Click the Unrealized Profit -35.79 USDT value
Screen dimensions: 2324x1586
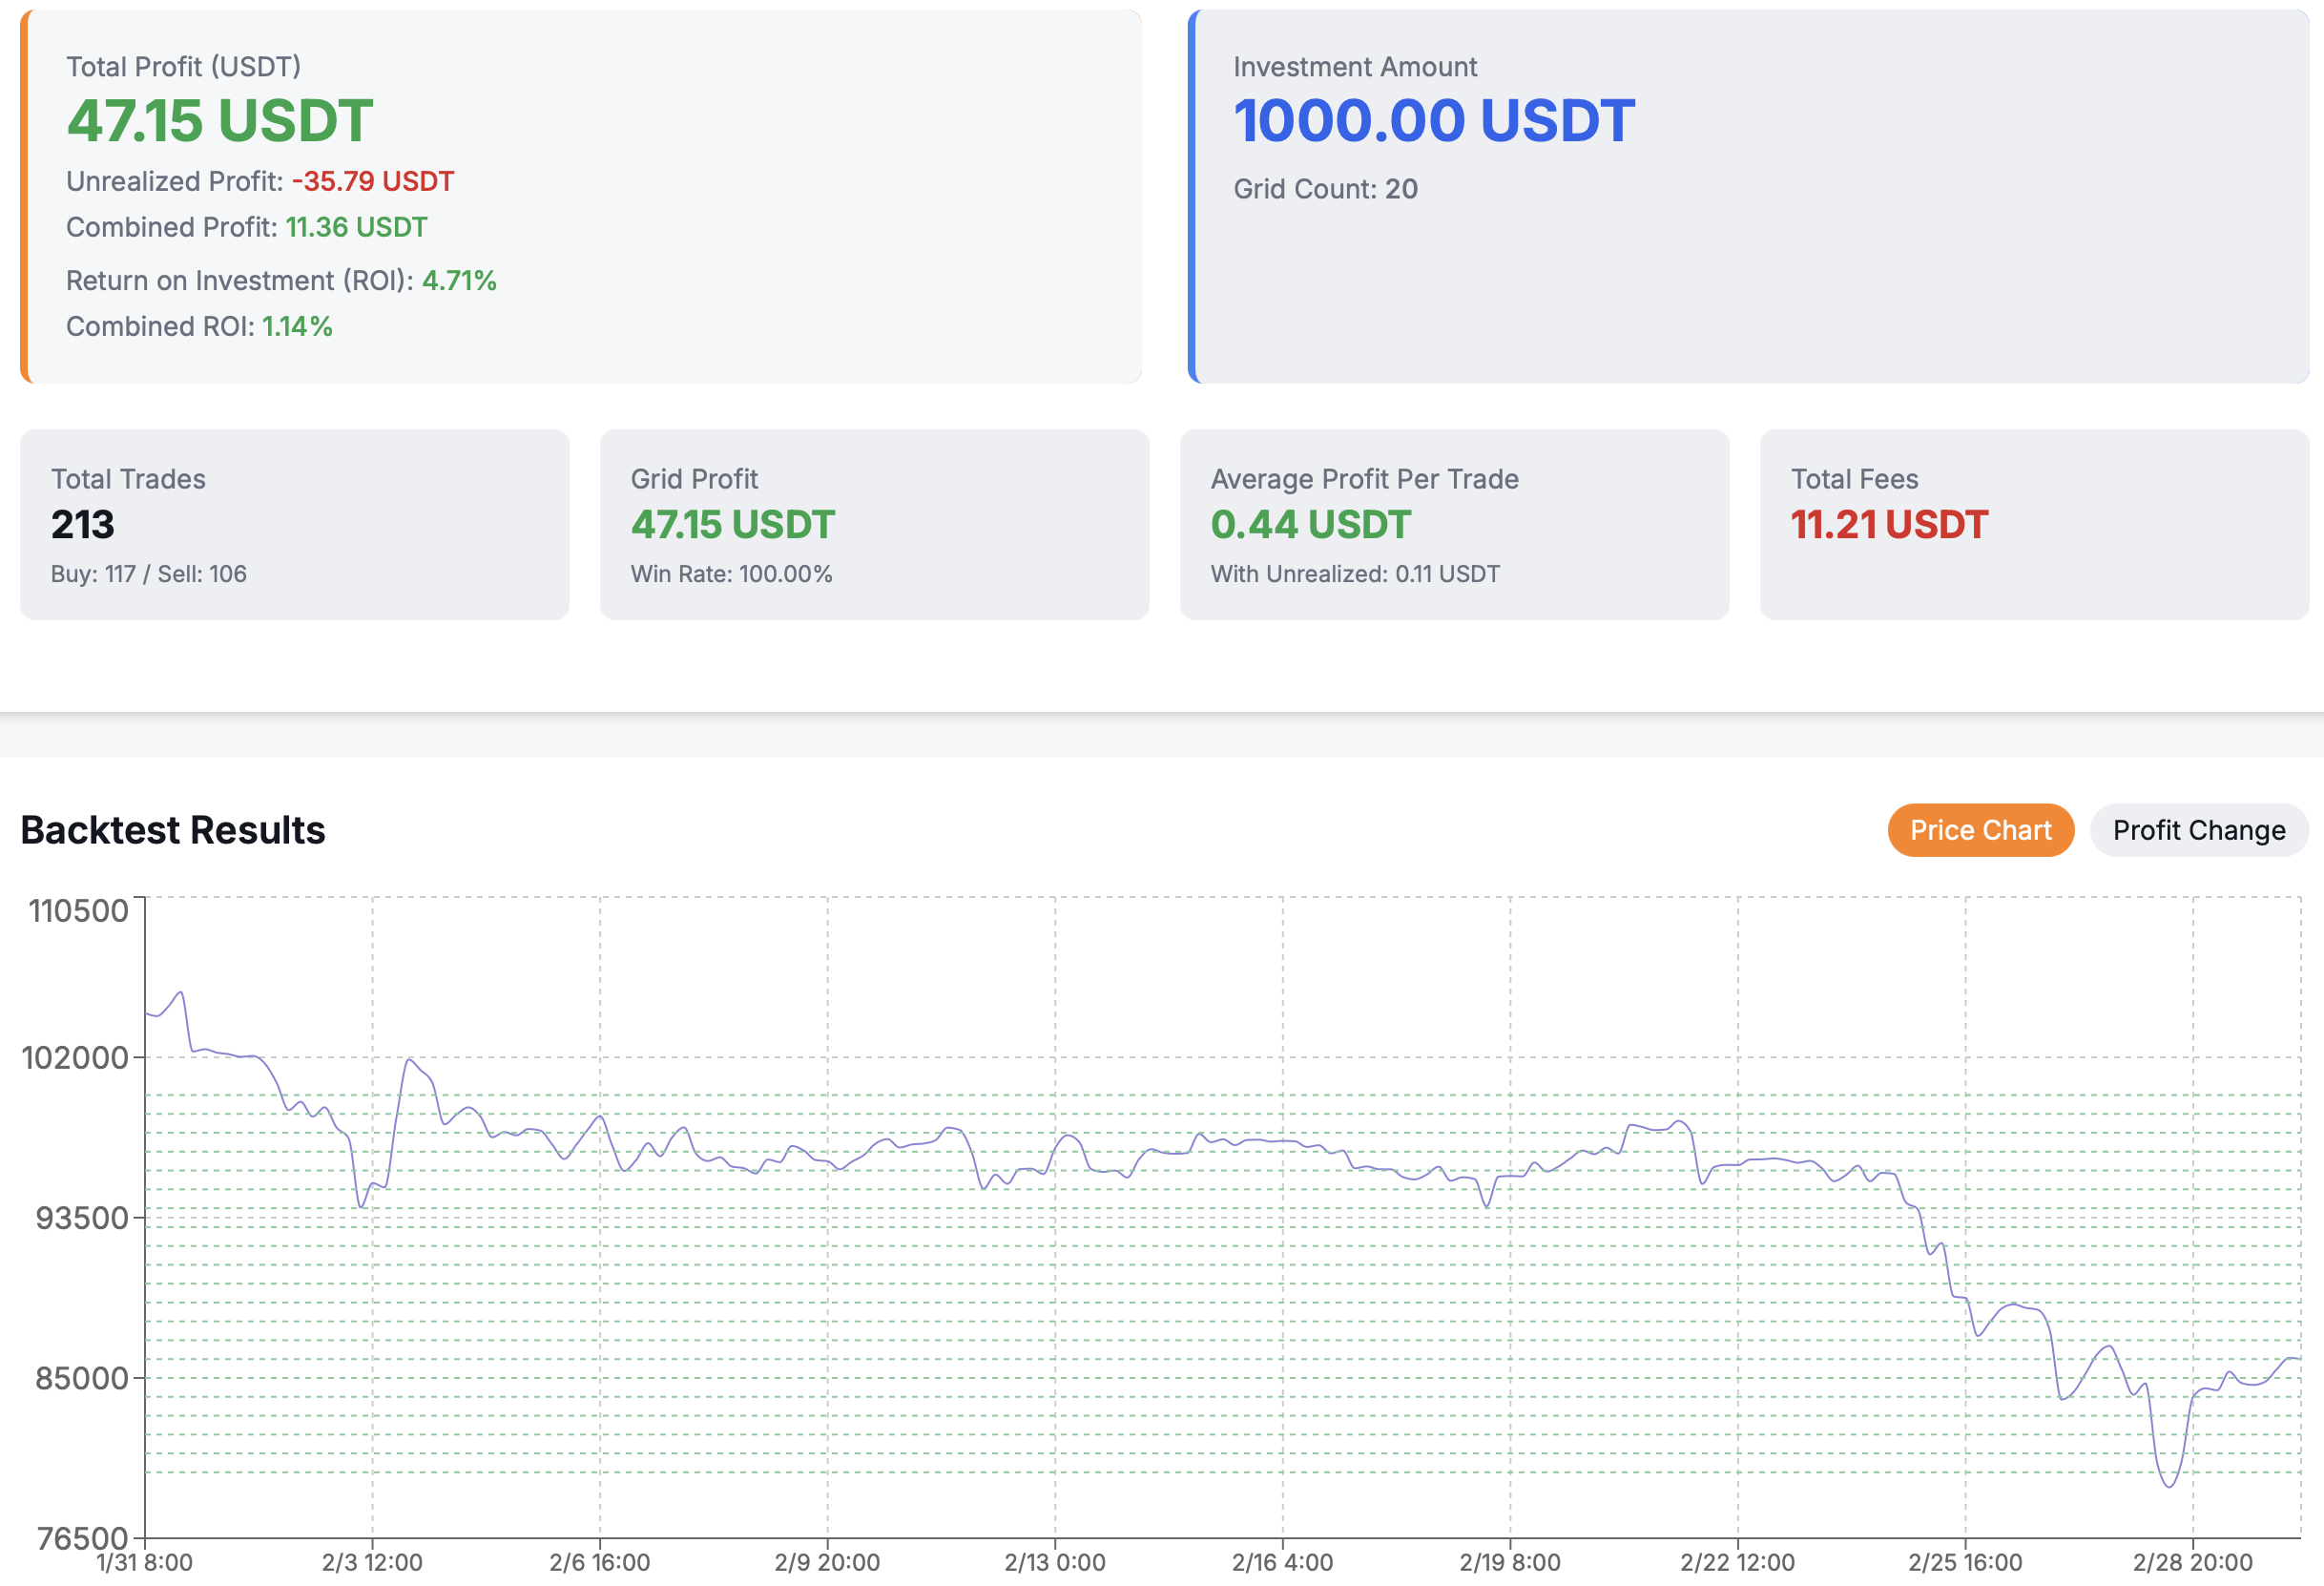(373, 181)
